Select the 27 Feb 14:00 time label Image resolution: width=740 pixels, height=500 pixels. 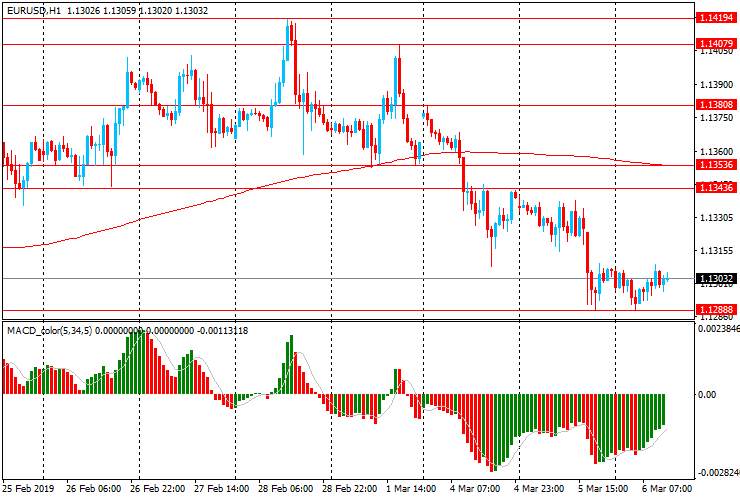pyautogui.click(x=222, y=488)
